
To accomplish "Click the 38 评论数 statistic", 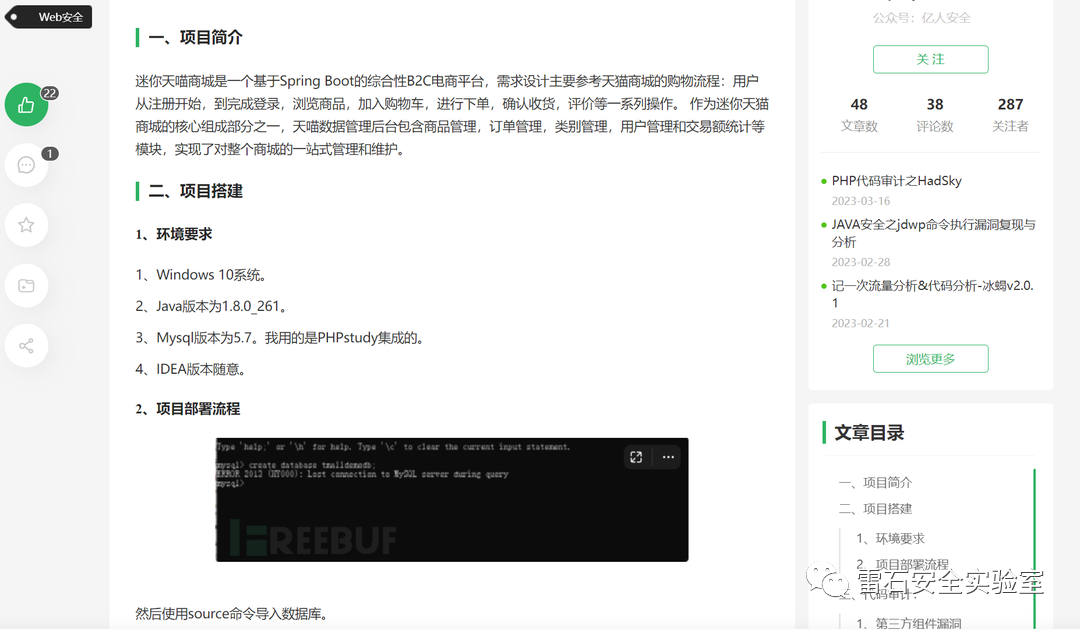I will coord(935,114).
